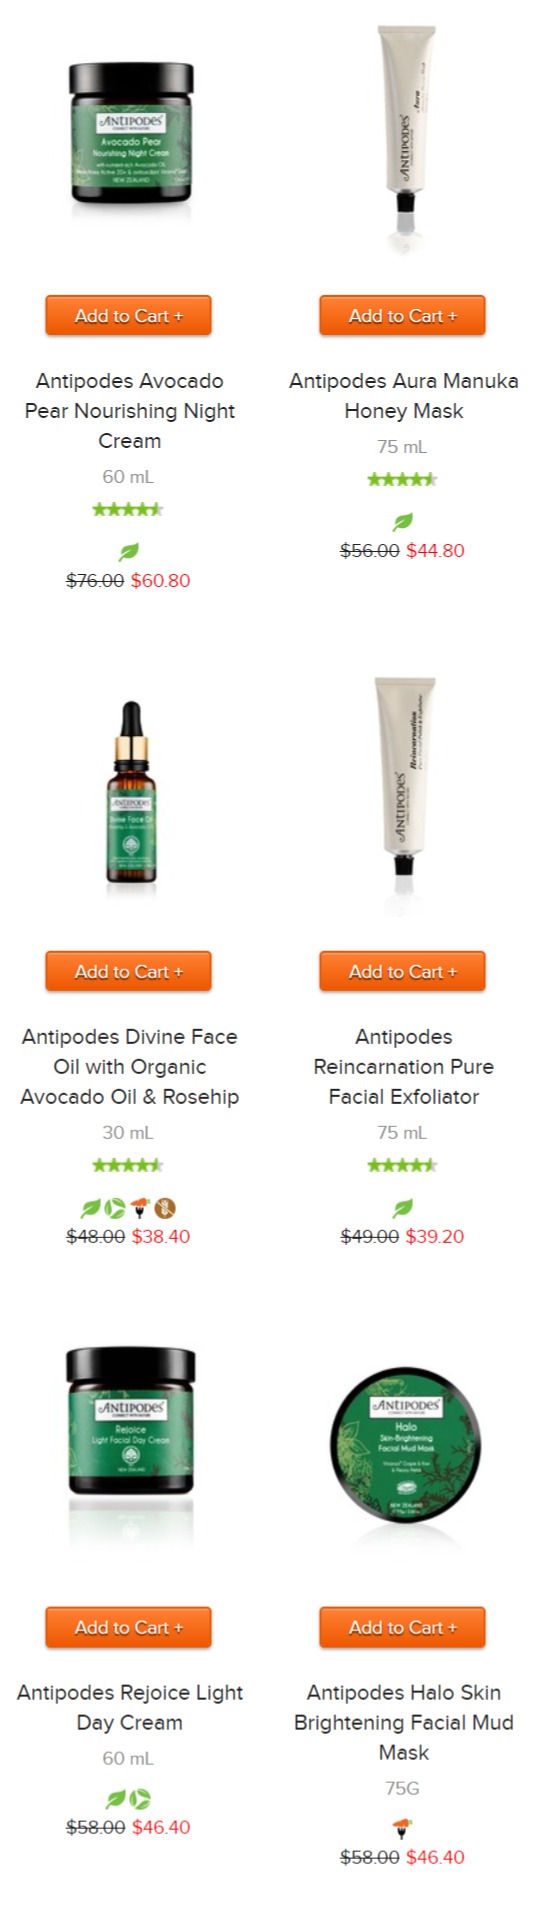Click the carrot-on-fork vegan icon for Divine Face Oil
Viewport: 553px width, 1918px height.
(140, 1208)
